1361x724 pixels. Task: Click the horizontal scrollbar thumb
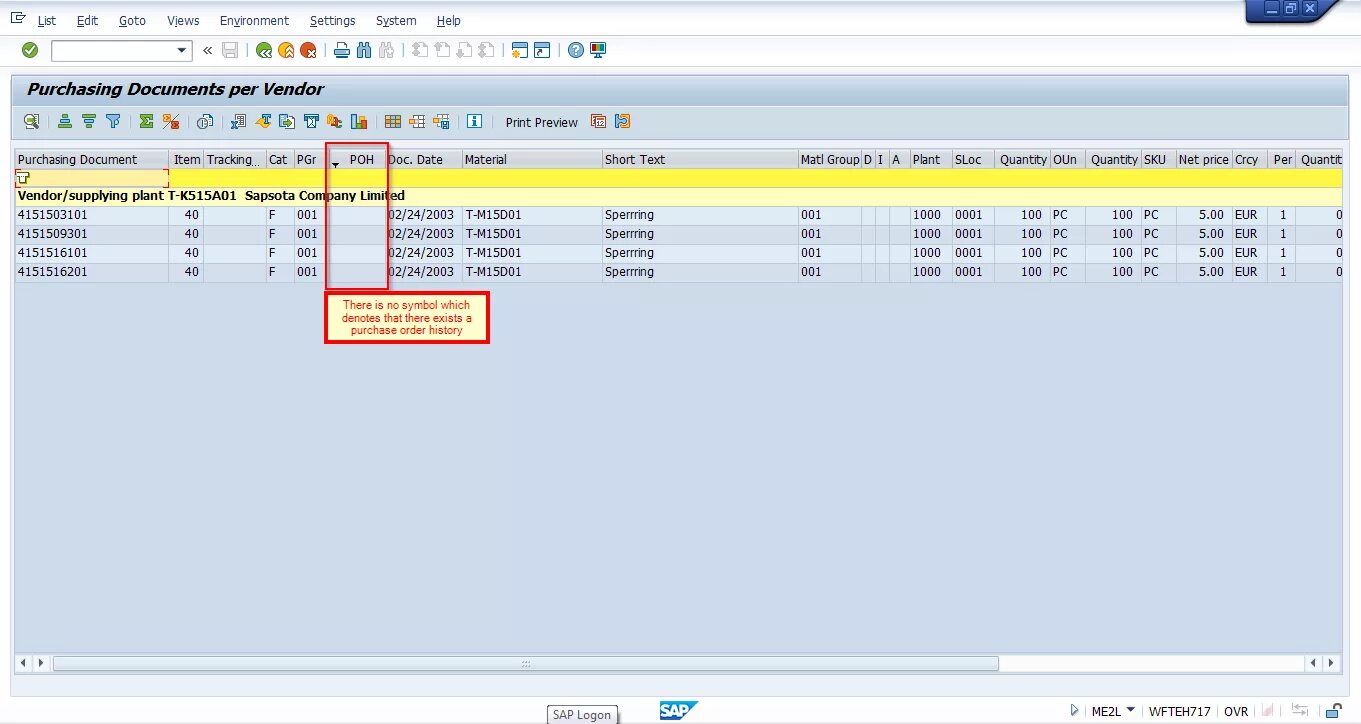pyautogui.click(x=525, y=663)
